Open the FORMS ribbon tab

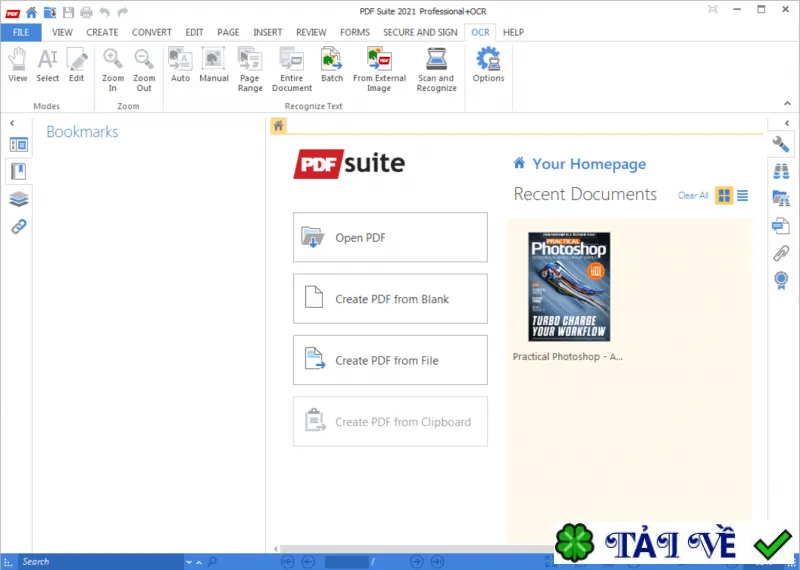(355, 32)
